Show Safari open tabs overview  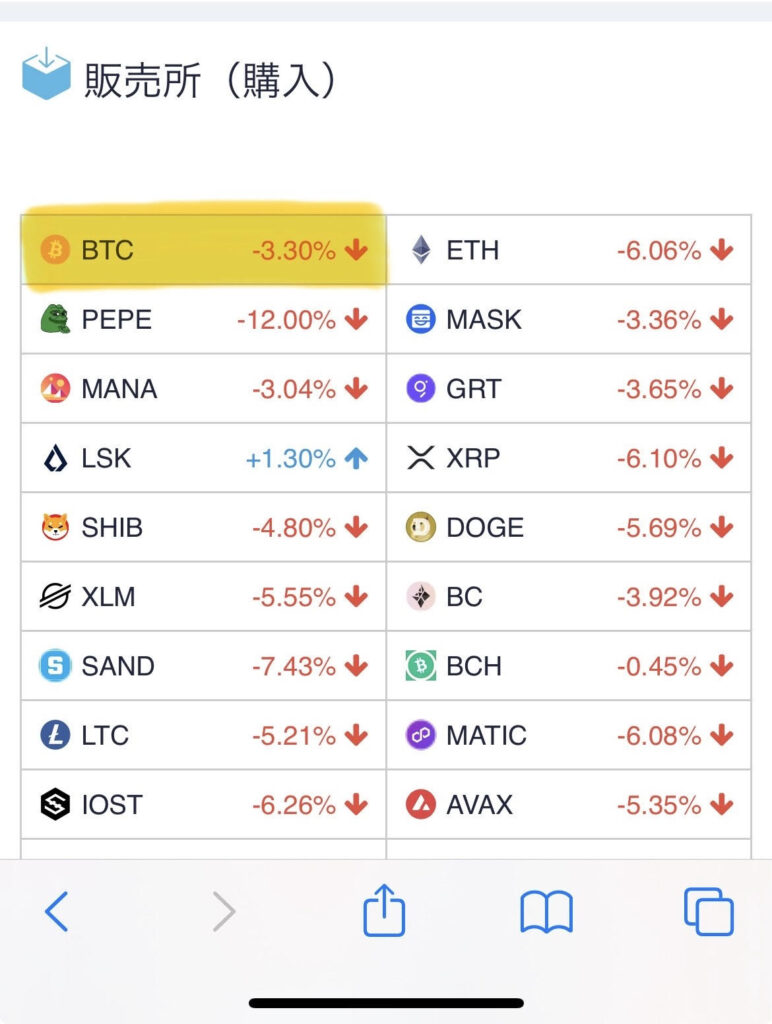pyautogui.click(x=709, y=911)
